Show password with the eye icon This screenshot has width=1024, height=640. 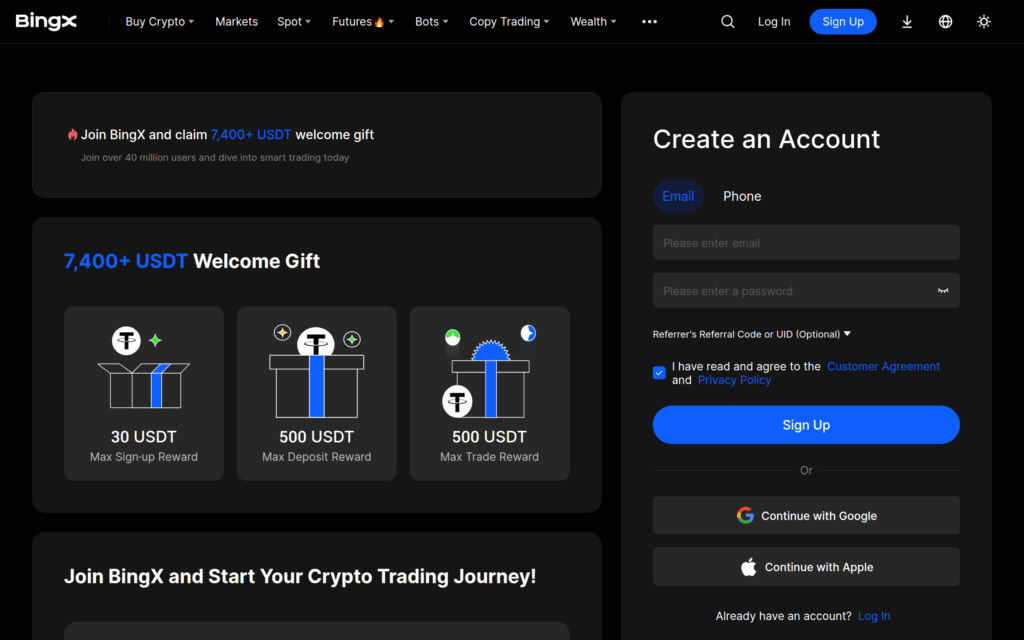tap(942, 291)
